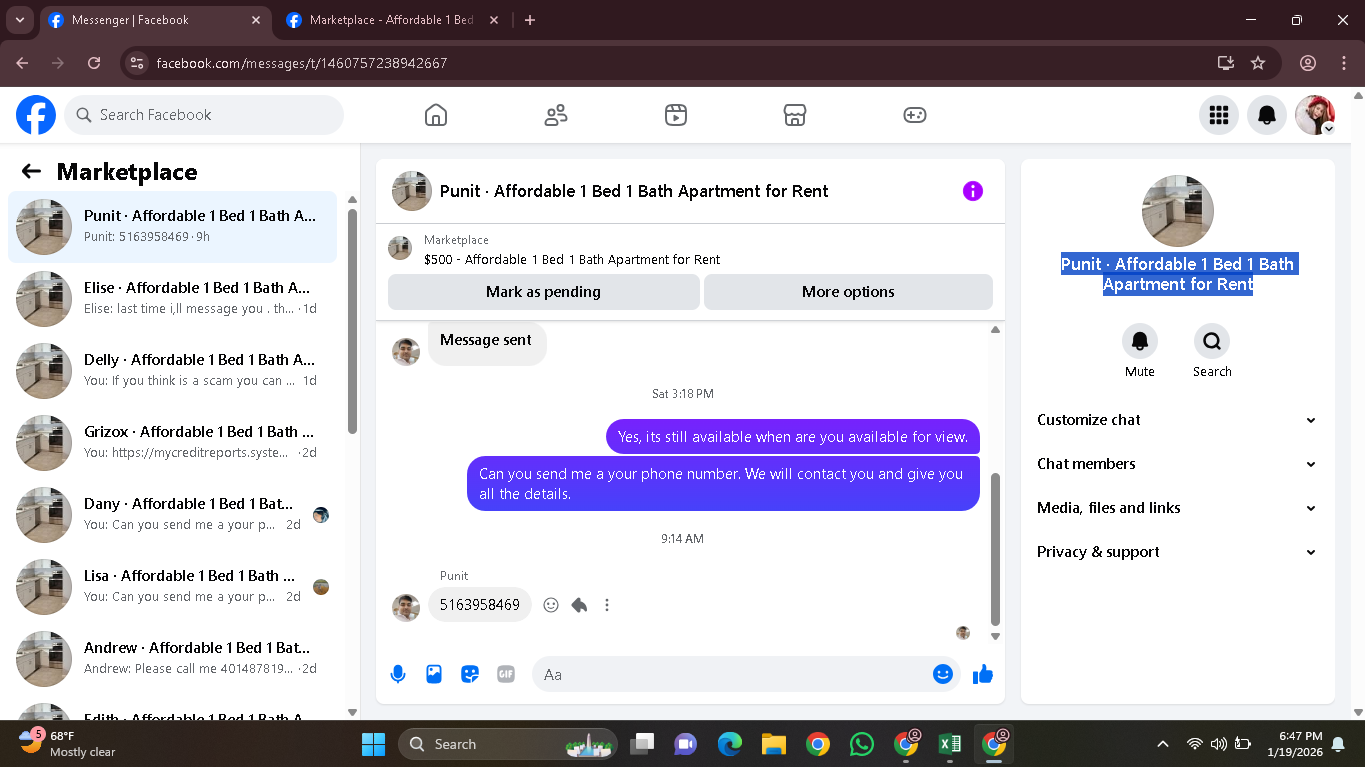The image size is (1365, 767).
Task: Open the Grizox conversation in the list
Action: [173, 443]
